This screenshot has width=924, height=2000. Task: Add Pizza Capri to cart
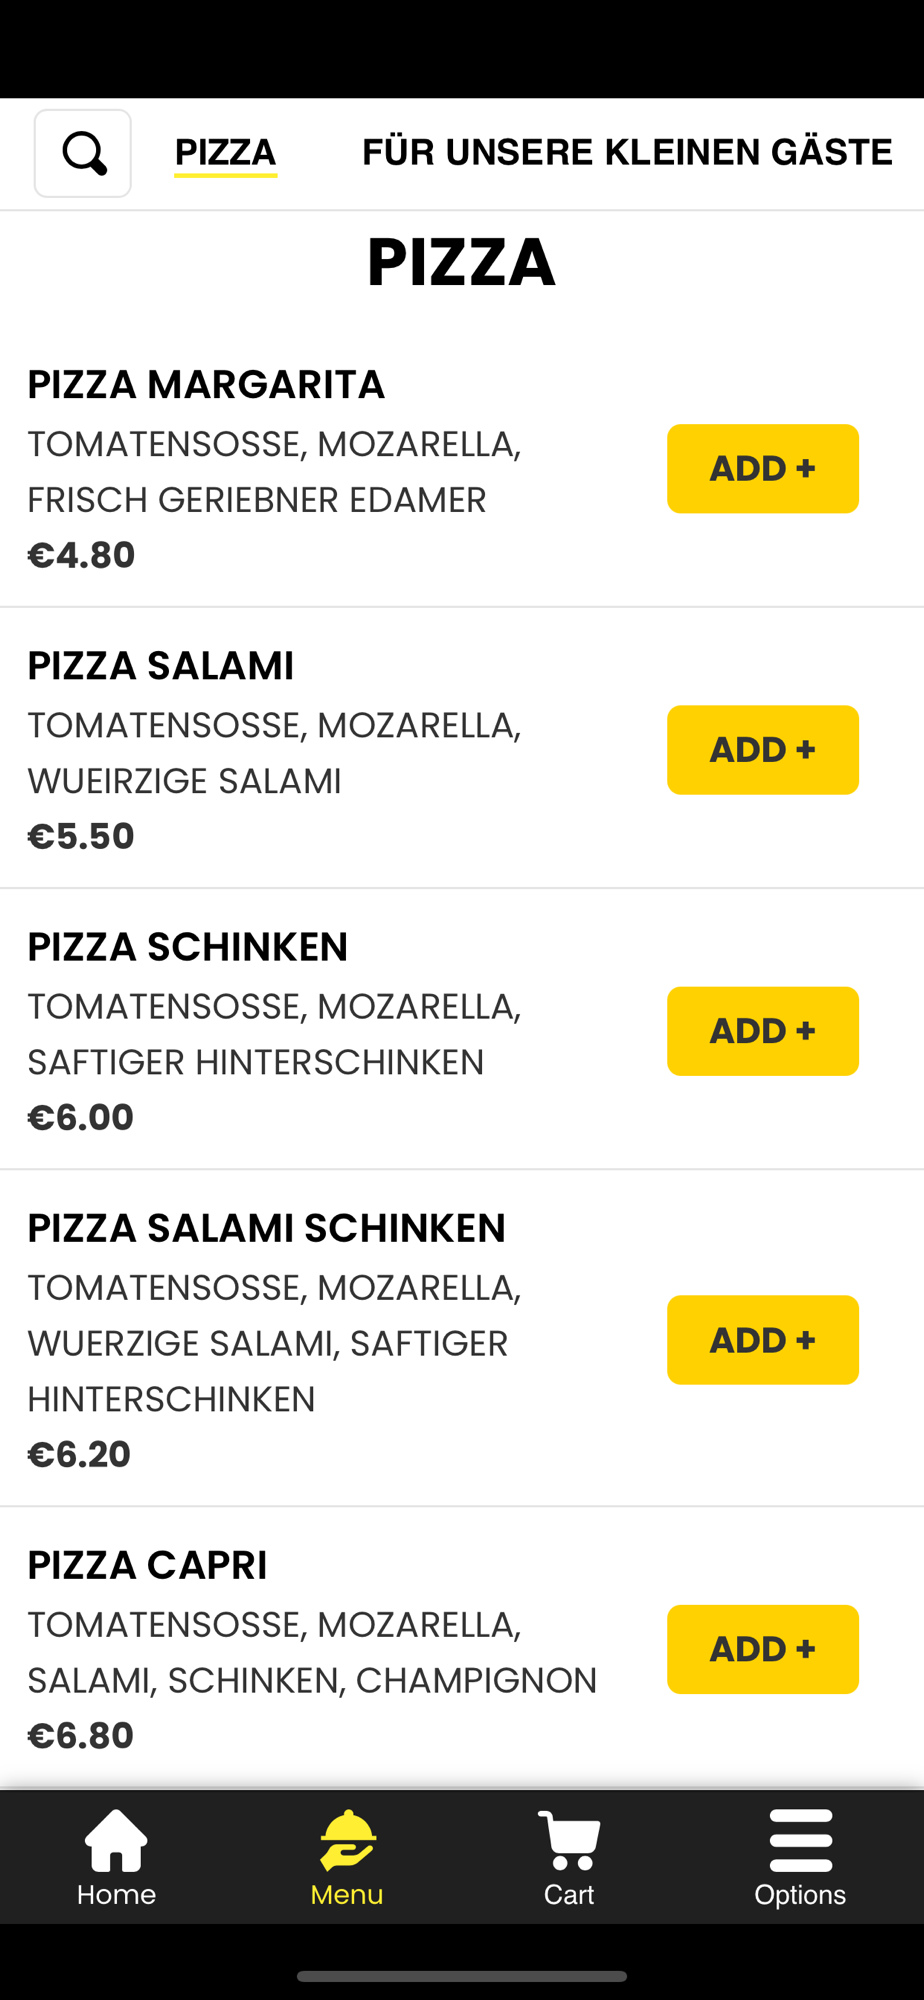762,1649
